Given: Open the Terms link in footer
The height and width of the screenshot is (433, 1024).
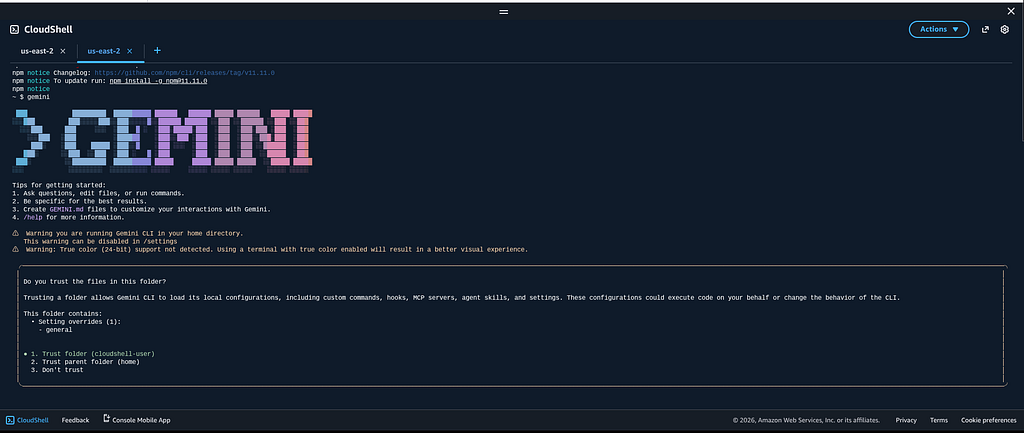Looking at the screenshot, I should (939, 420).
